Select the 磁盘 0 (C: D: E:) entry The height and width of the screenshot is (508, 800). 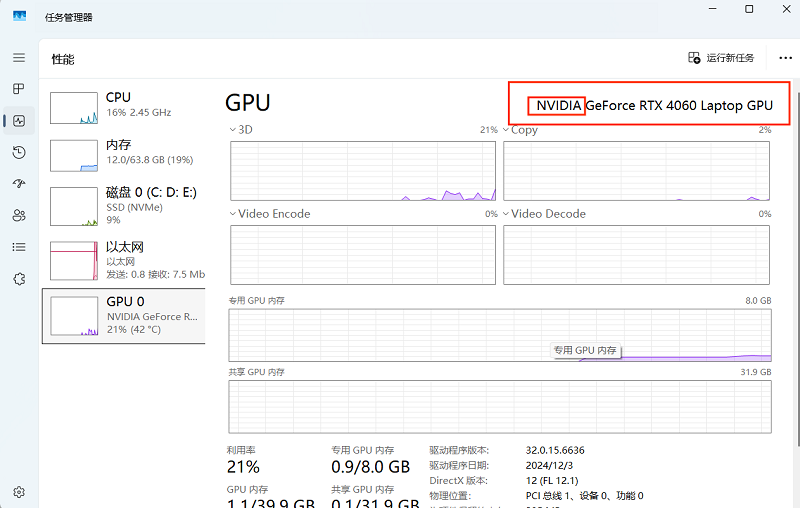tap(124, 206)
